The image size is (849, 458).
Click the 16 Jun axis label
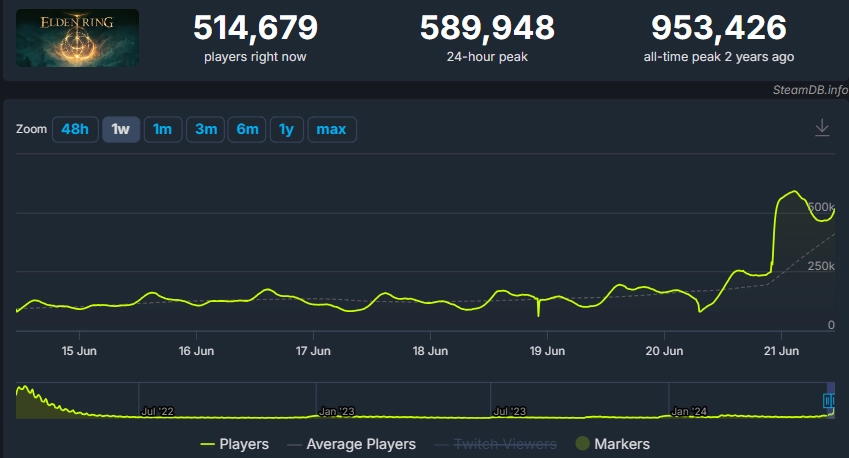click(196, 351)
